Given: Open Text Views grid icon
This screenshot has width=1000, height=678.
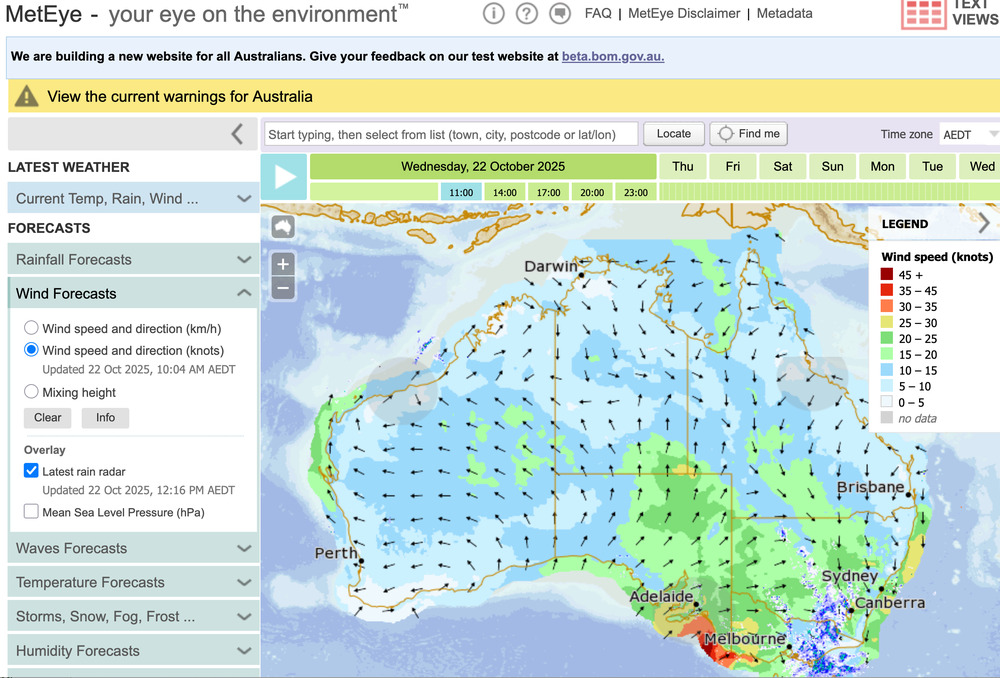Looking at the screenshot, I should tap(923, 12).
